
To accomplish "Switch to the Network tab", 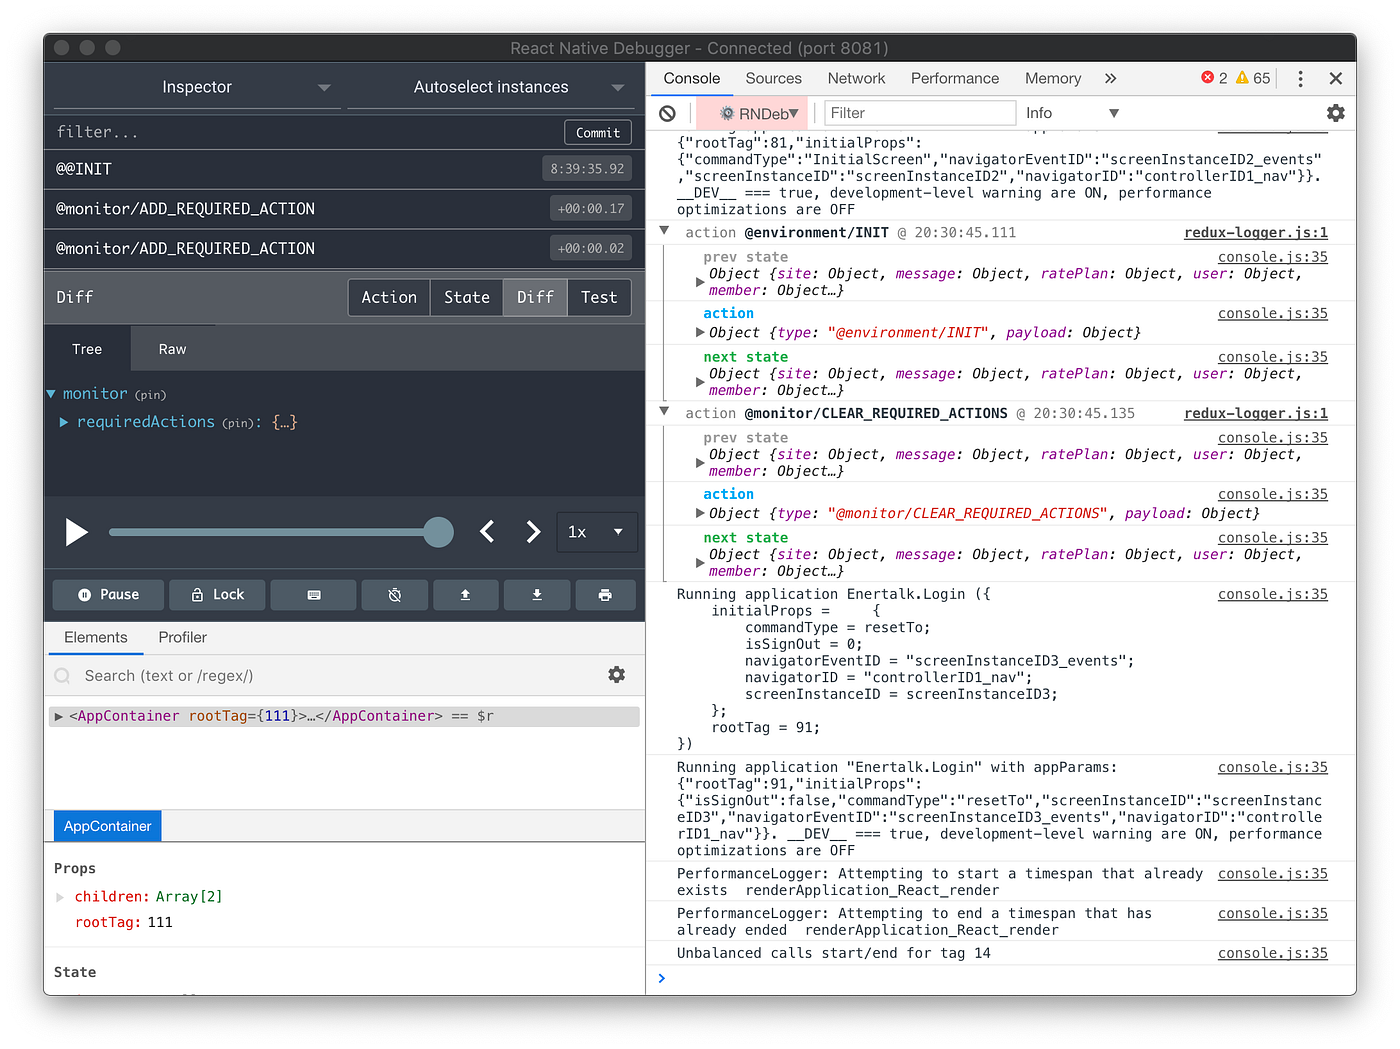I will tap(856, 78).
